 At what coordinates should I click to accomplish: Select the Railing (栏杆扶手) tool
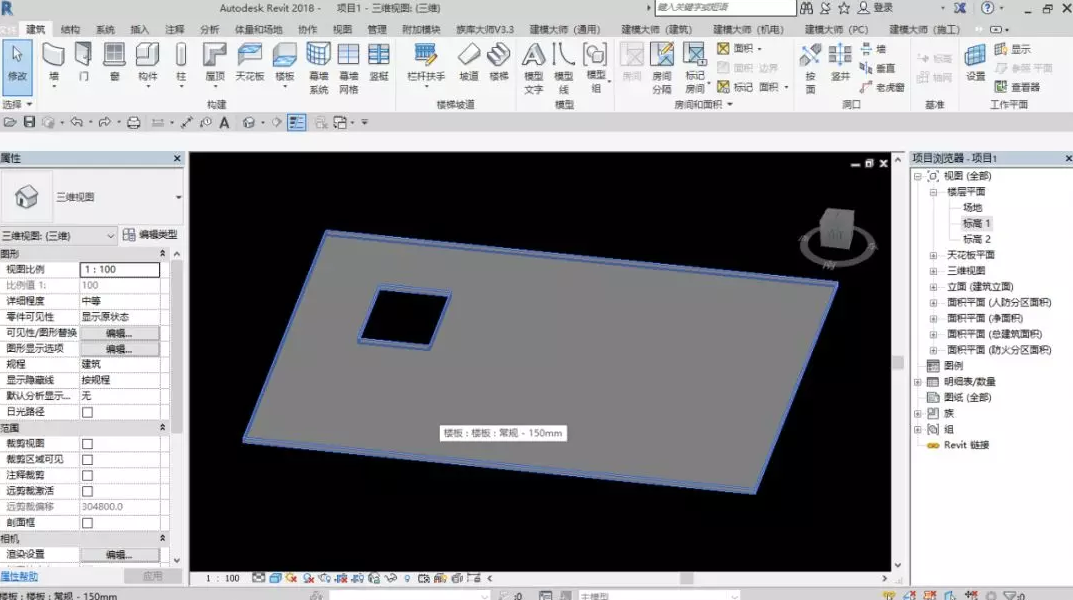click(x=426, y=63)
